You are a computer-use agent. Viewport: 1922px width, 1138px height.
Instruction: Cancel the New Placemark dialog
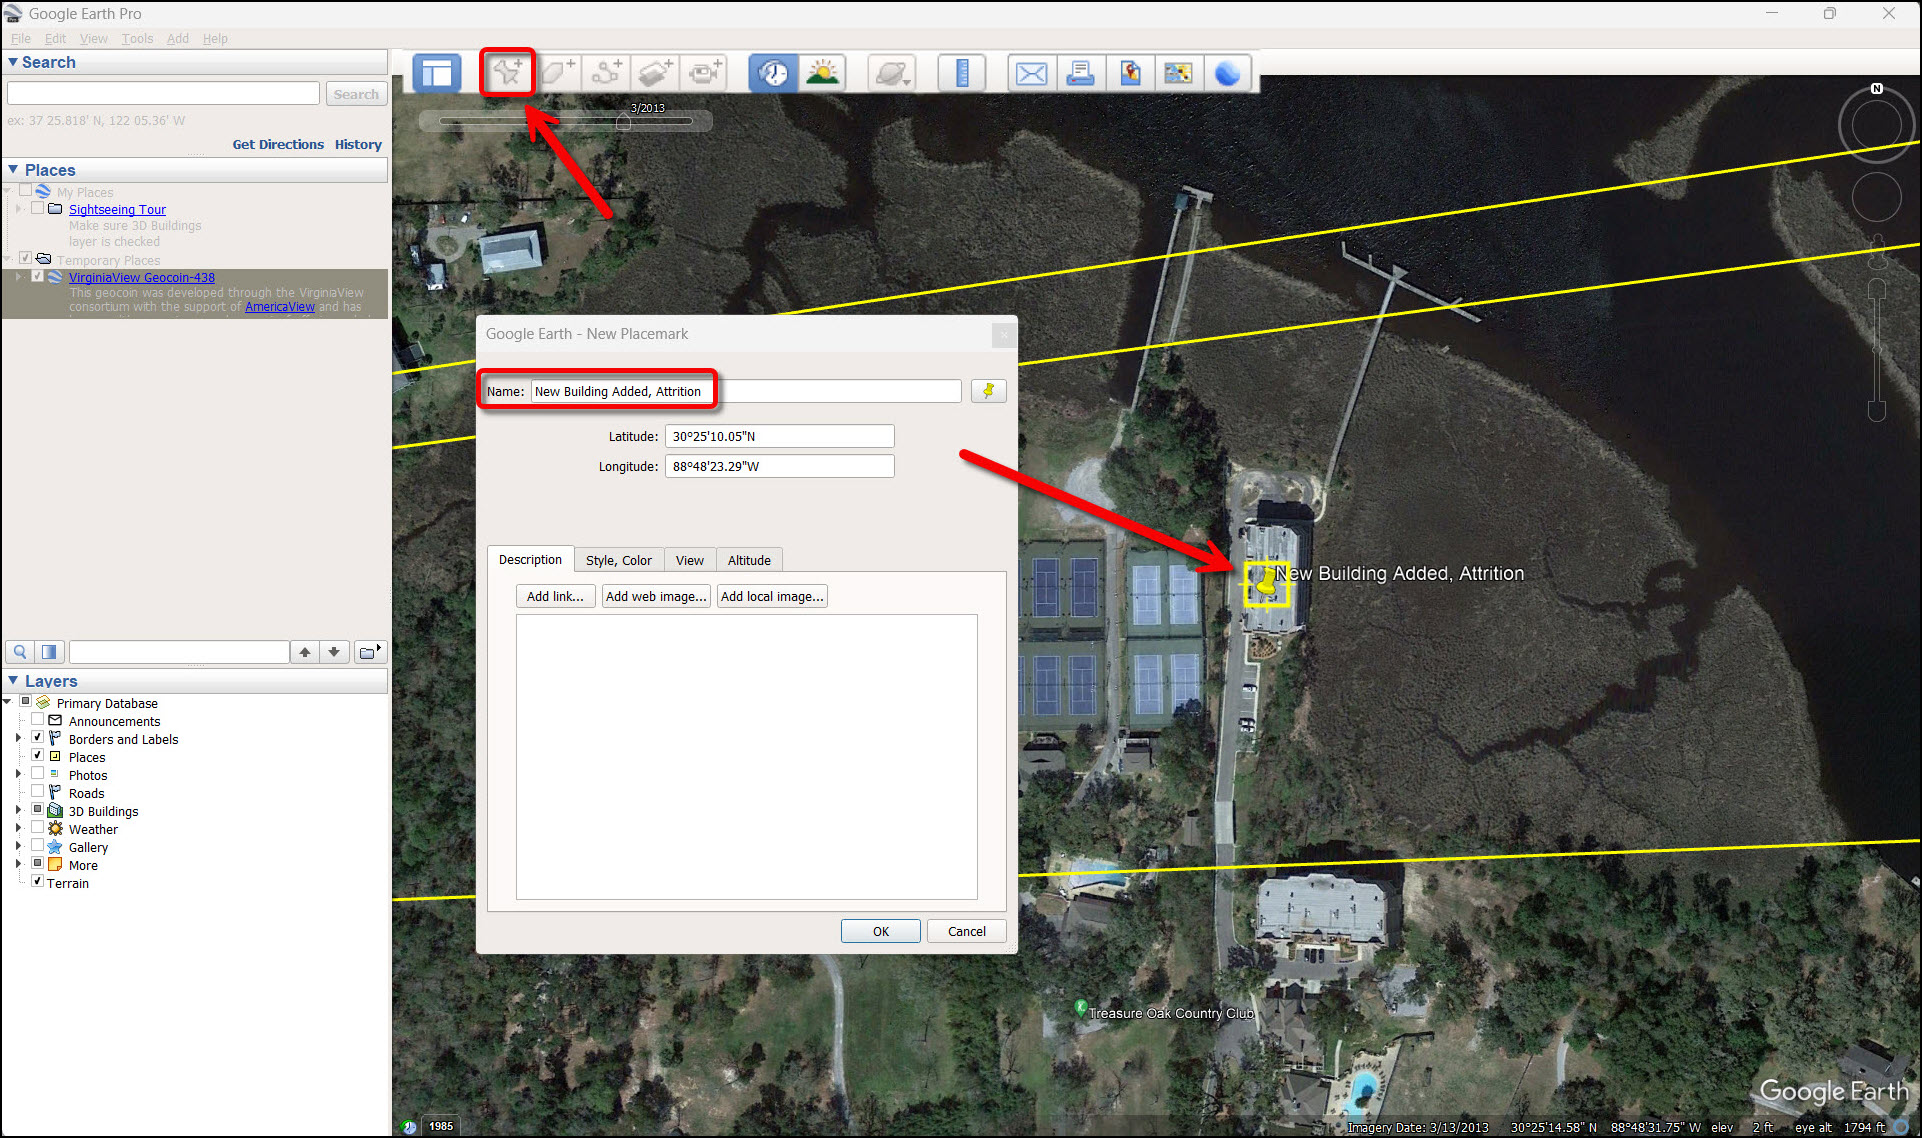tap(966, 931)
